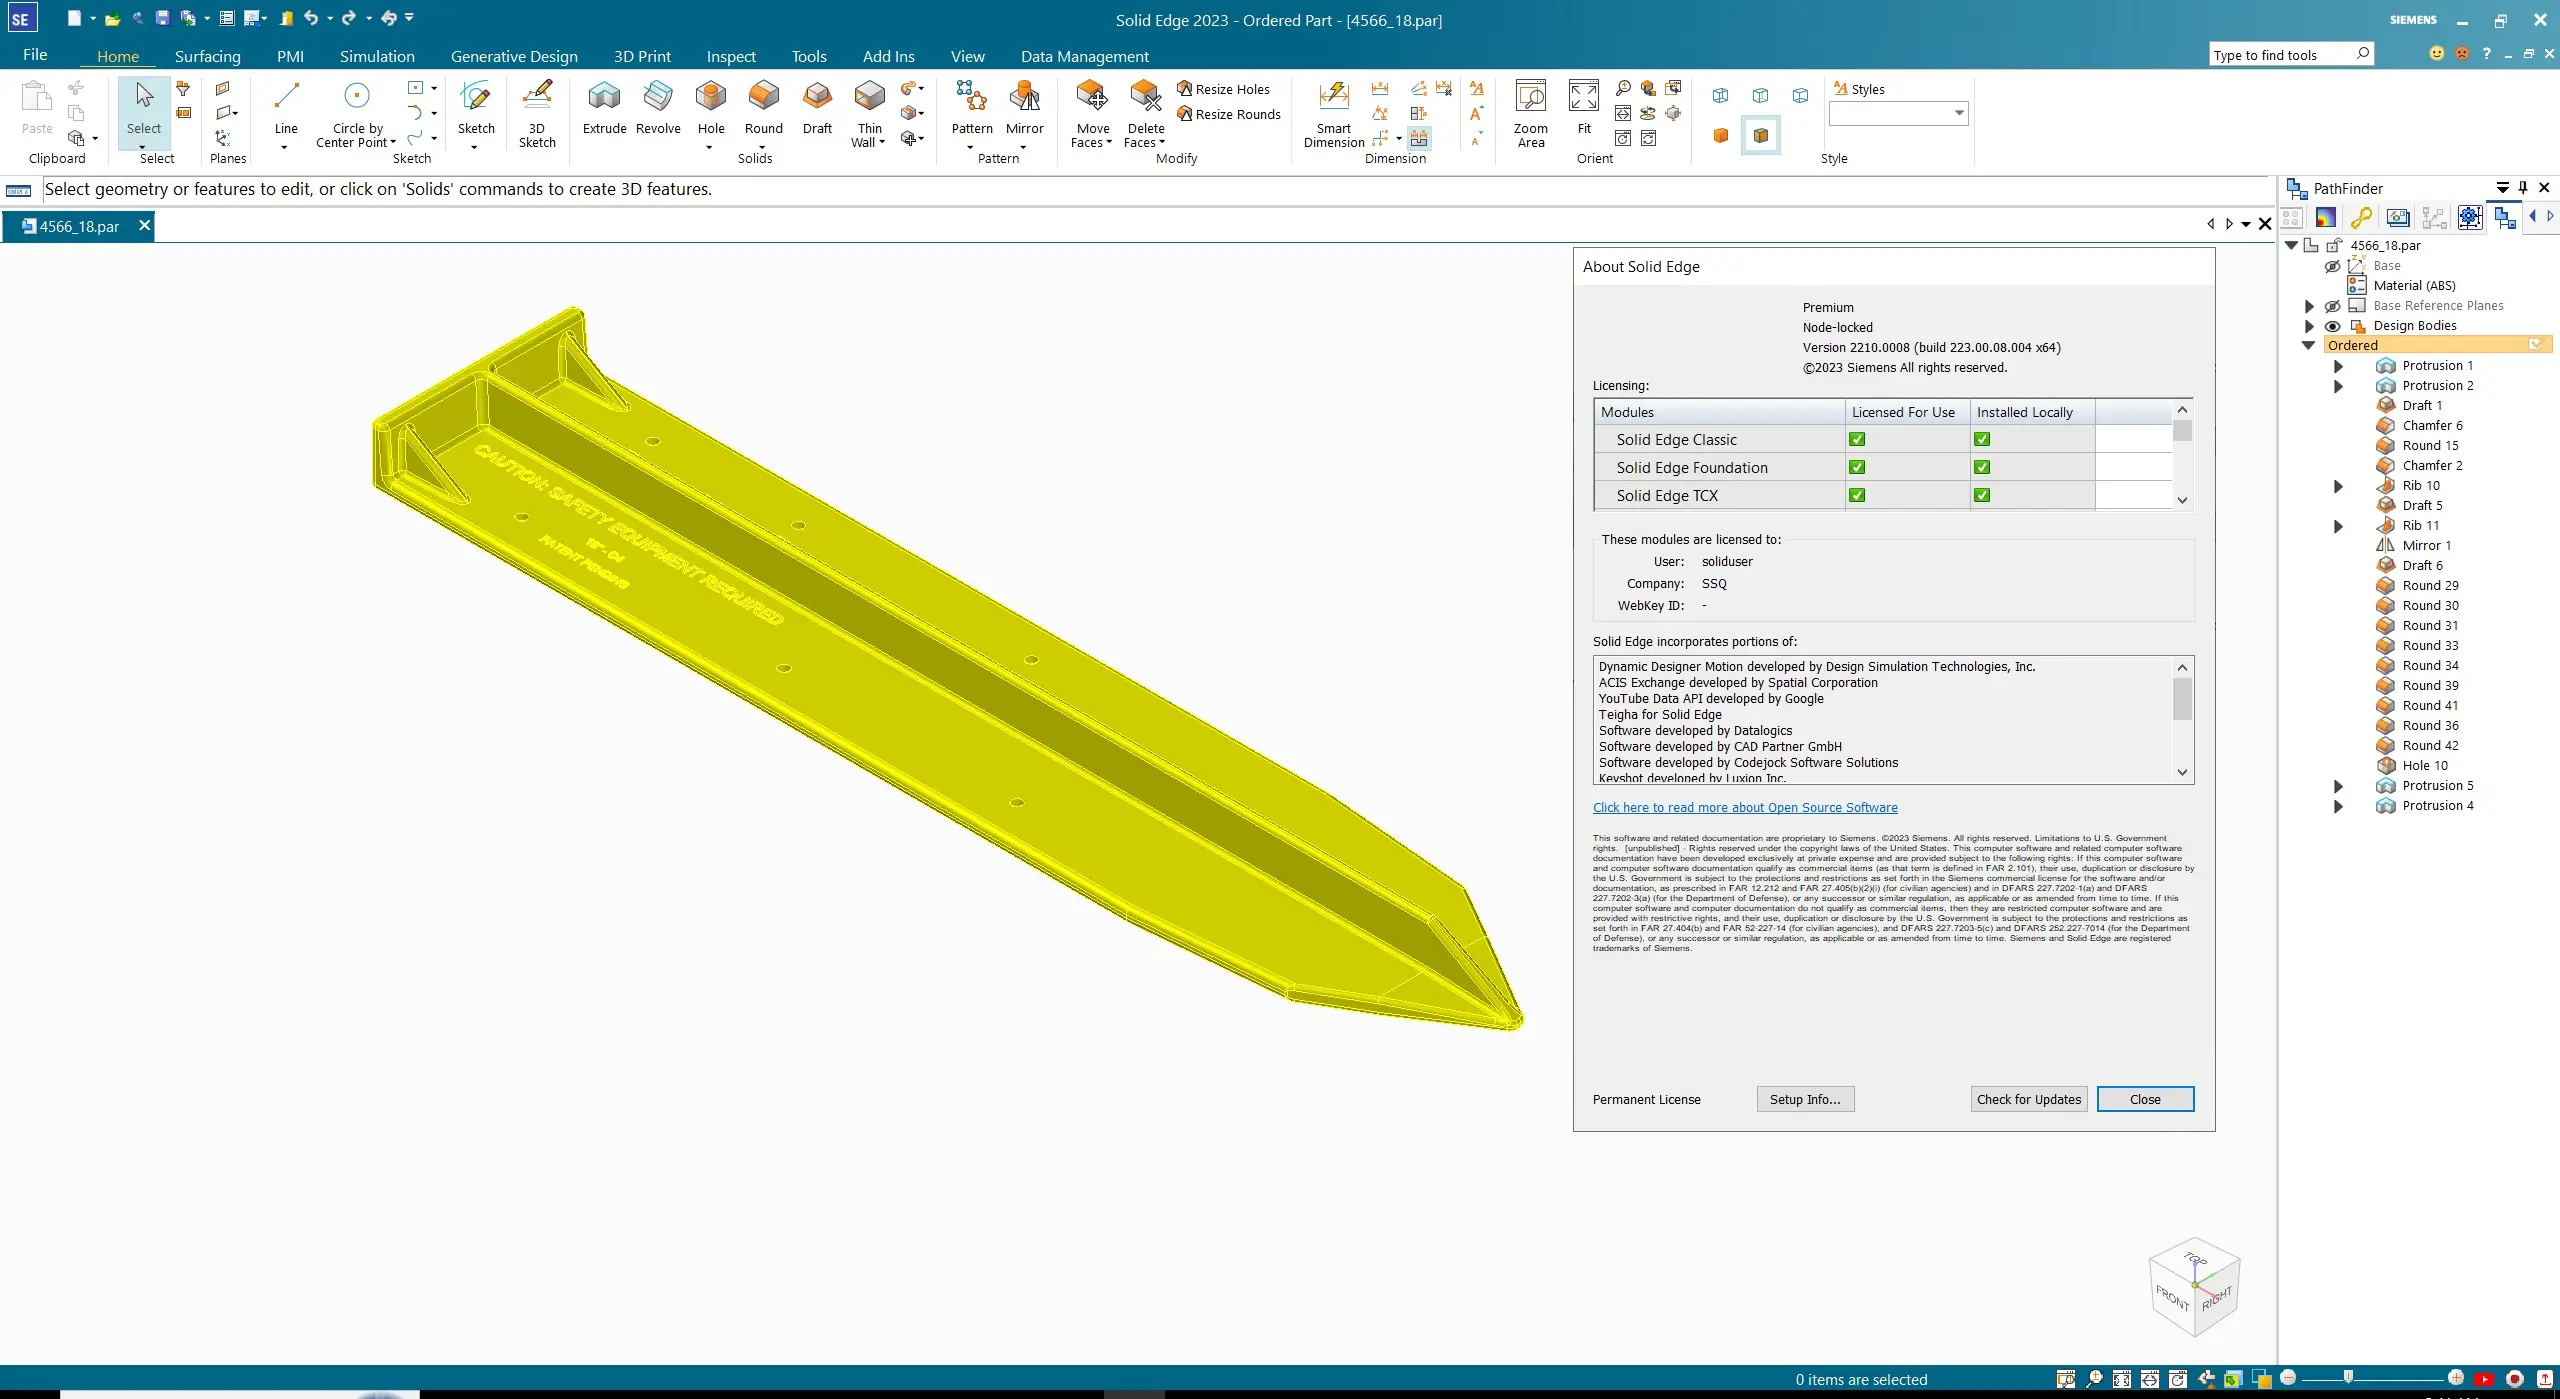This screenshot has height=1399, width=2560.
Task: Open the Open Source Software link
Action: tap(1745, 808)
